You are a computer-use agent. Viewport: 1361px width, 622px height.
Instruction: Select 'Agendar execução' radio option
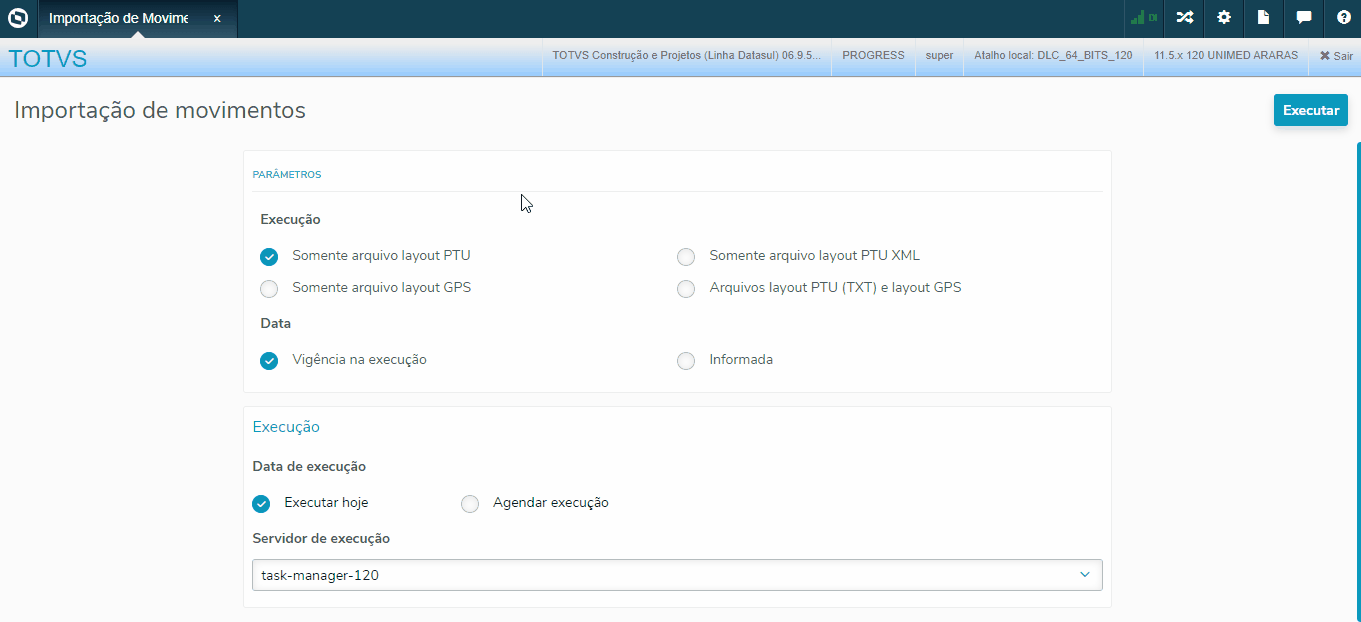pyautogui.click(x=470, y=504)
